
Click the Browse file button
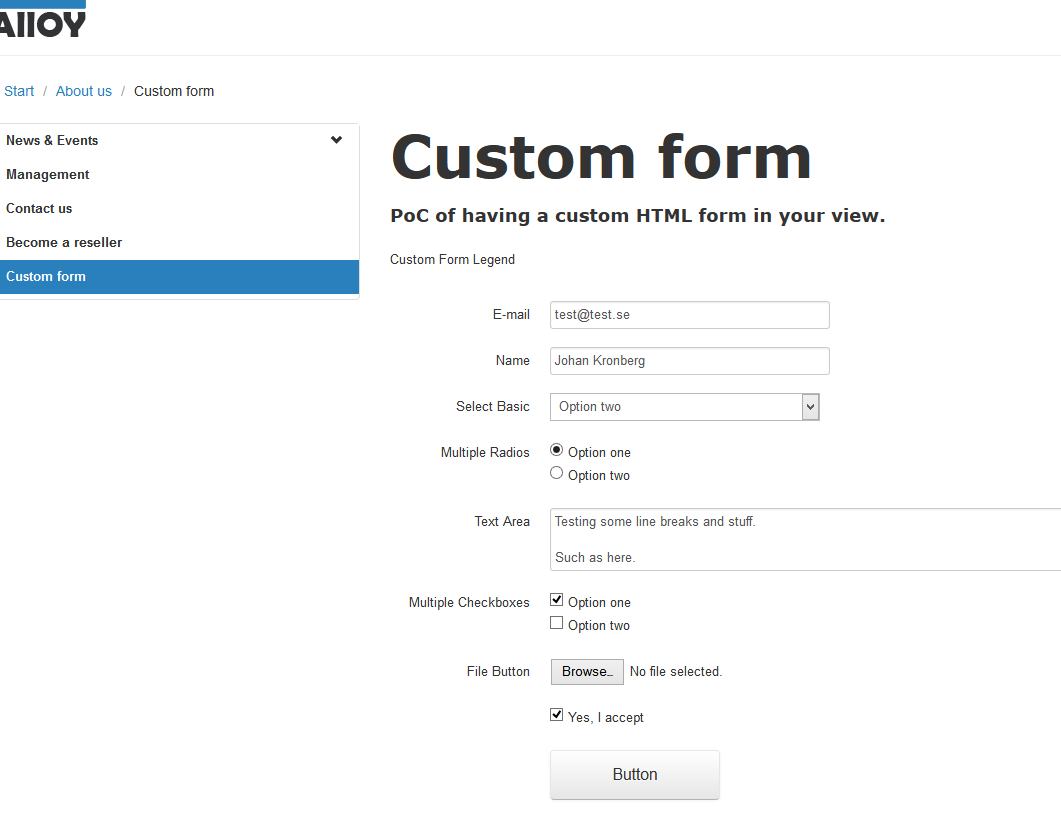point(586,671)
